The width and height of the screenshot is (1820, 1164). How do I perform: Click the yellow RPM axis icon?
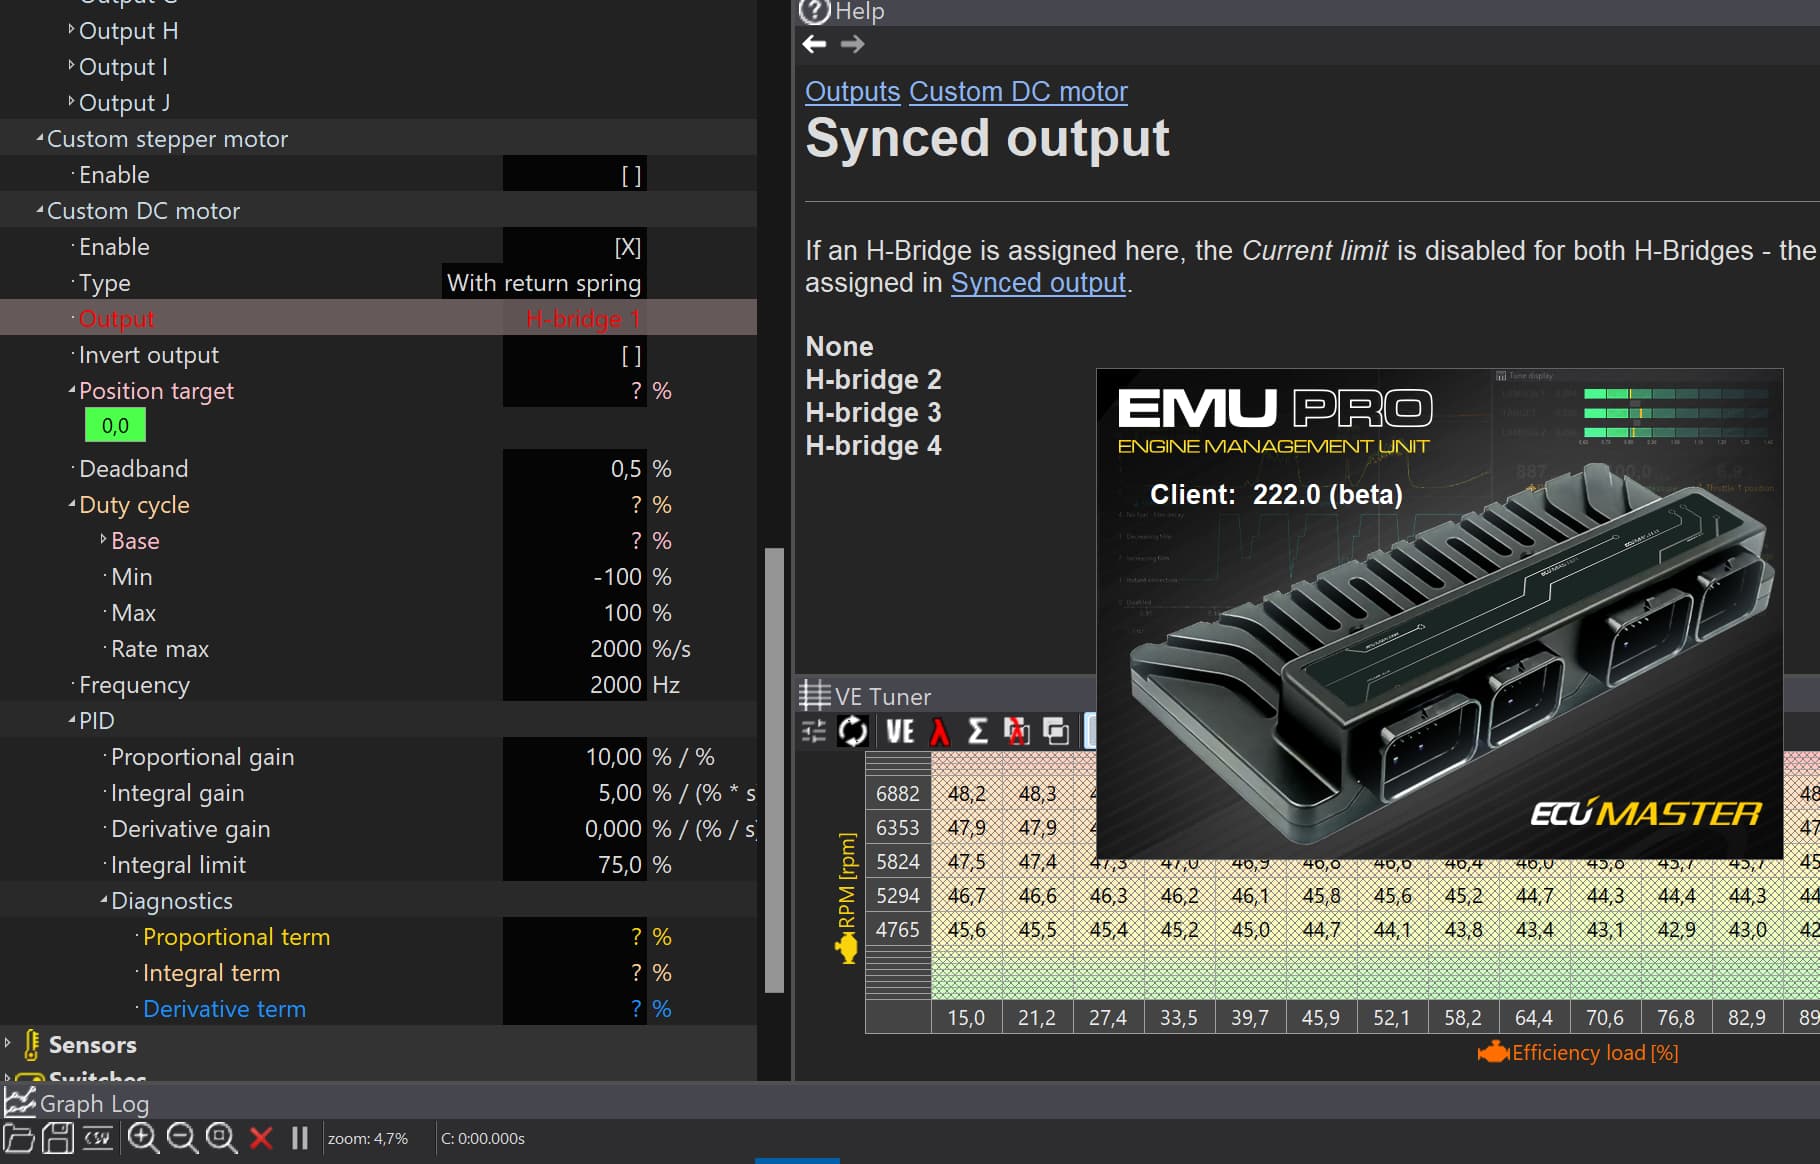coord(848,947)
